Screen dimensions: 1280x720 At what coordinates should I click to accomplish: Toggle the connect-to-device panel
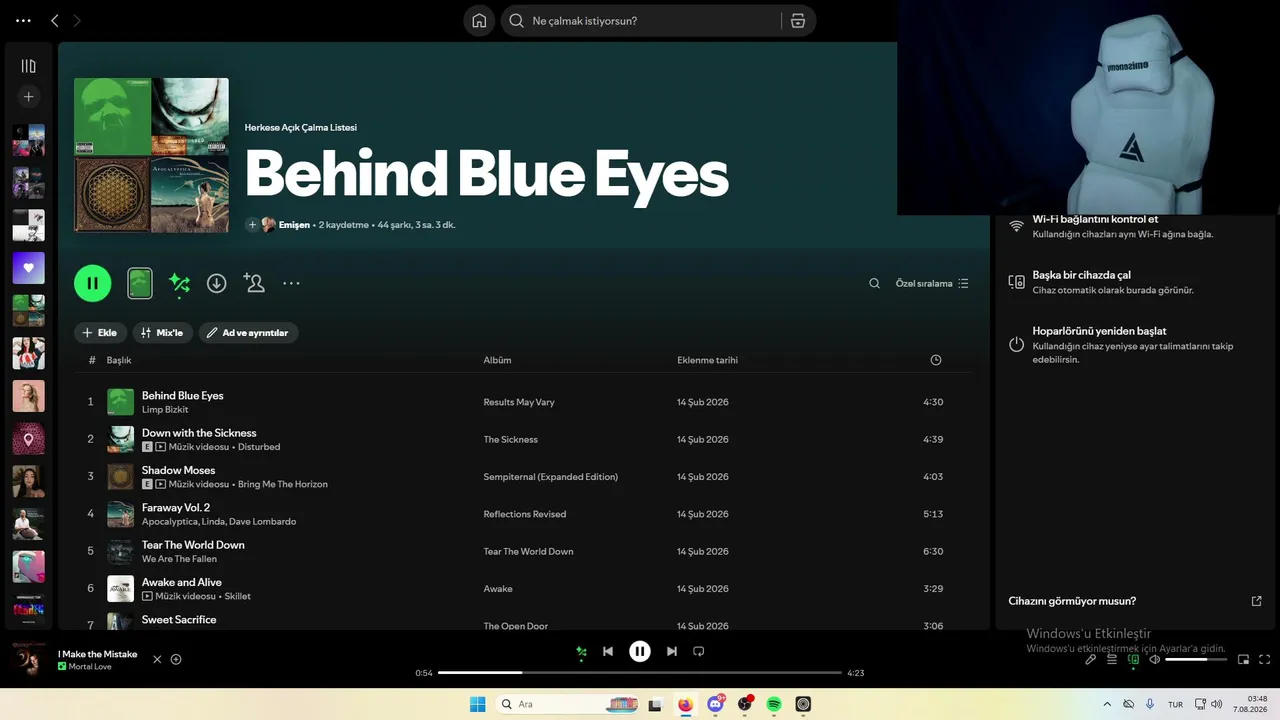coord(1134,660)
